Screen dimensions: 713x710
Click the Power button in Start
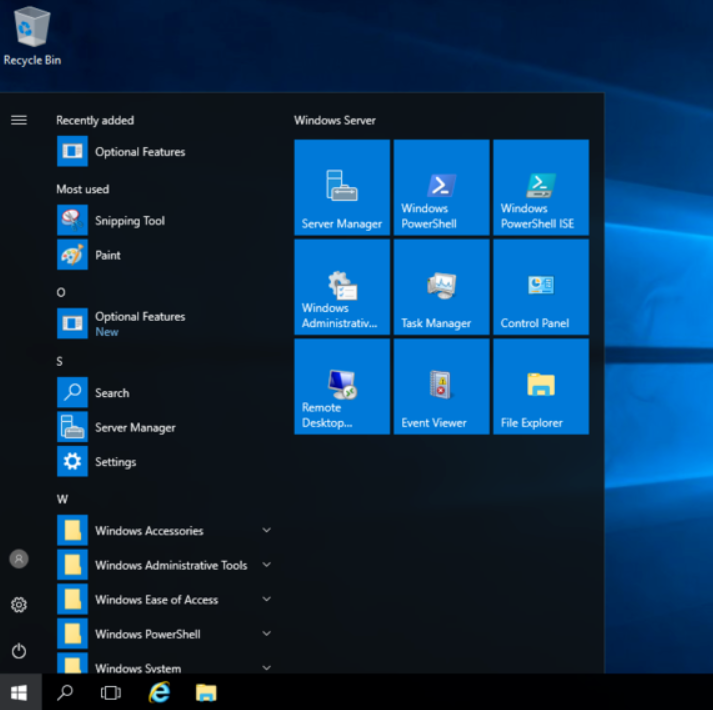pyautogui.click(x=19, y=651)
